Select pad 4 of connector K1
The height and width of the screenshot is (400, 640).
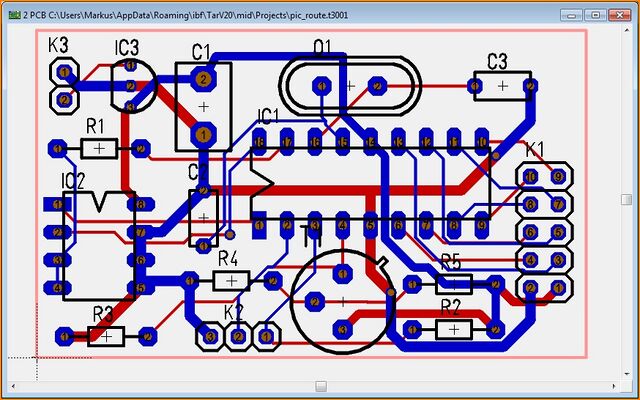coord(530,260)
